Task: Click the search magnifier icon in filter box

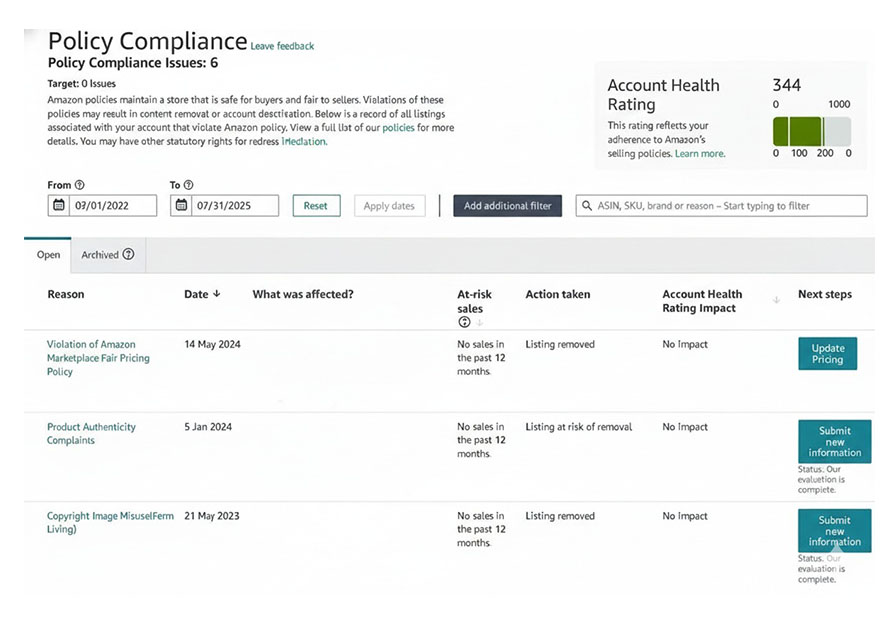Action: pos(586,206)
